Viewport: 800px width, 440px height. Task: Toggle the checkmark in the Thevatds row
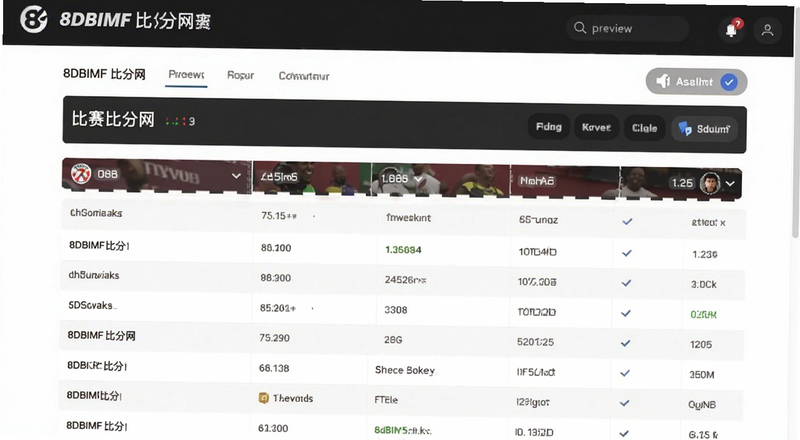(x=624, y=403)
